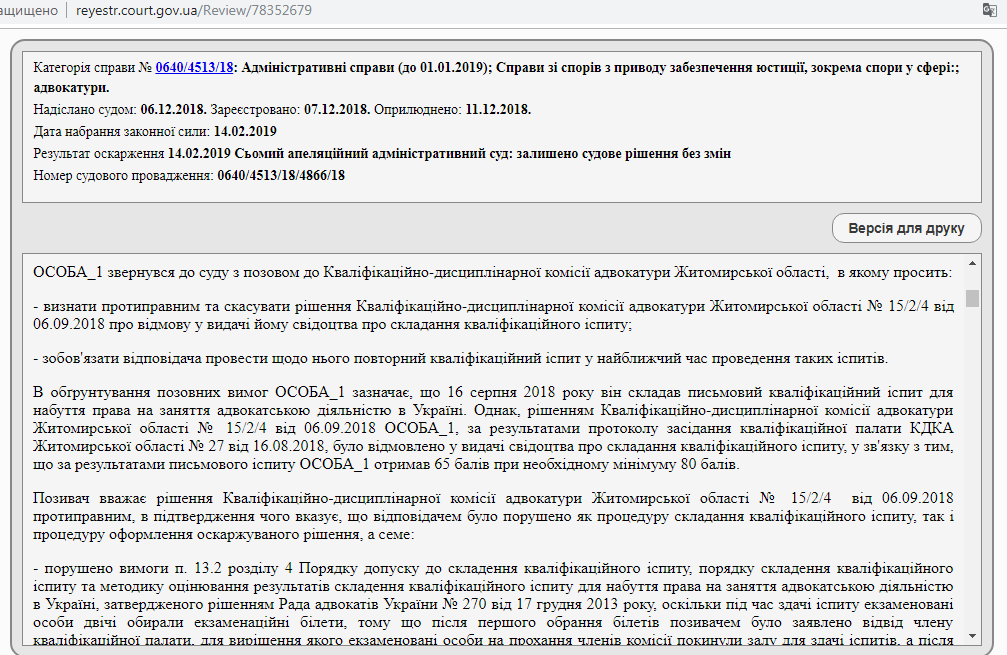
Task: Click the paragraph starting В обгрунтування позовних вимог
Action: (493, 428)
